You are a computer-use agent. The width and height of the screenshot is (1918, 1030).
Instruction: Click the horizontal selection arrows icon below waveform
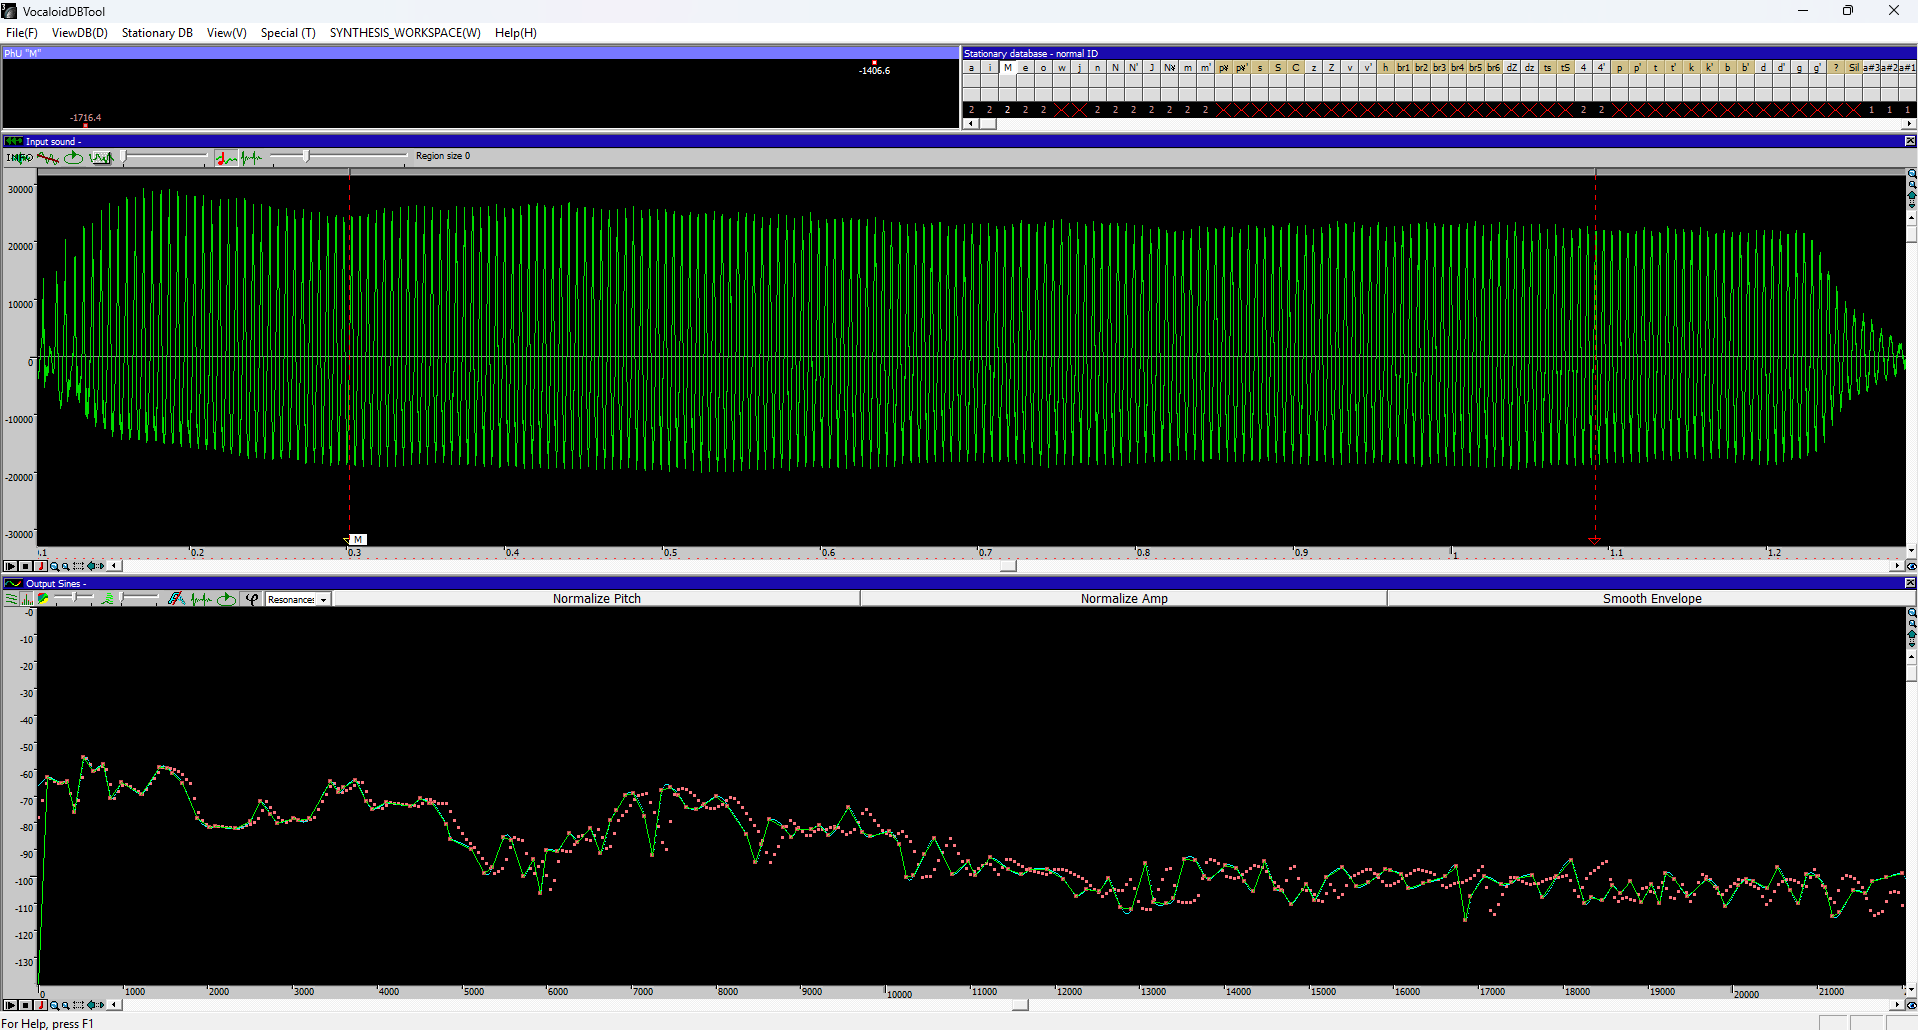tap(96, 566)
